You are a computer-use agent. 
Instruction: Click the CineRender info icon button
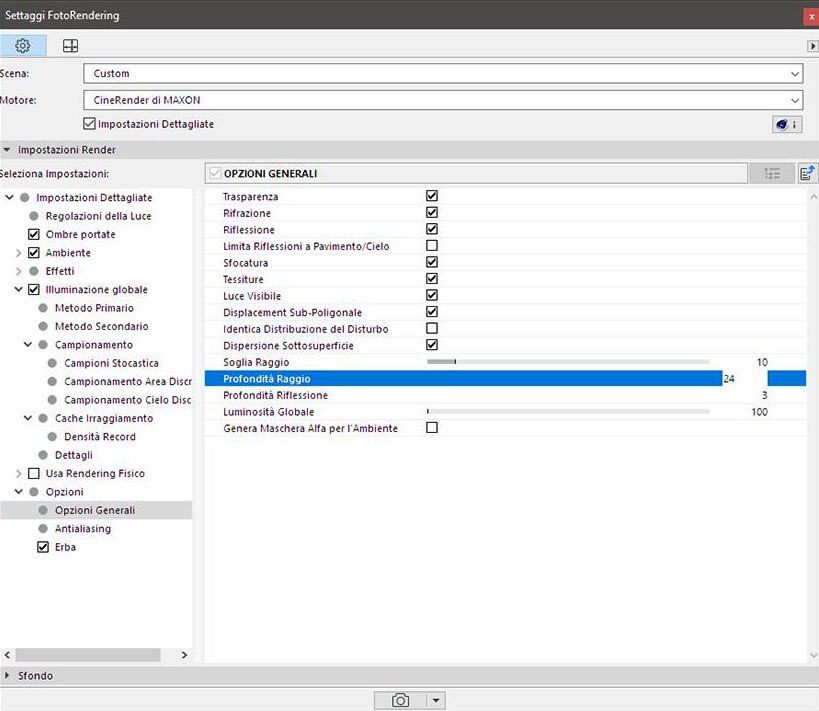click(x=786, y=124)
